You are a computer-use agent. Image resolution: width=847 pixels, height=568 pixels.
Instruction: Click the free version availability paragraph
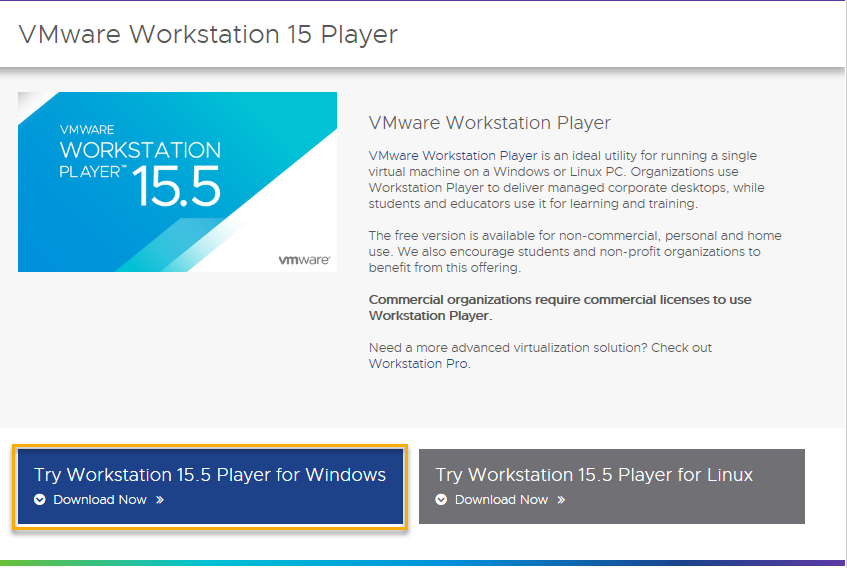(x=575, y=252)
